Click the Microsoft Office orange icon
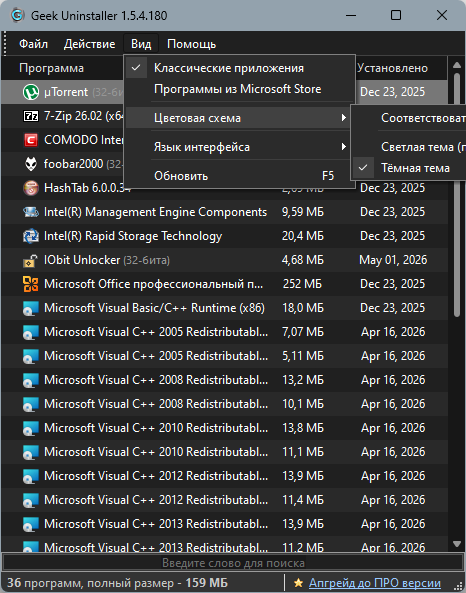 (x=31, y=284)
